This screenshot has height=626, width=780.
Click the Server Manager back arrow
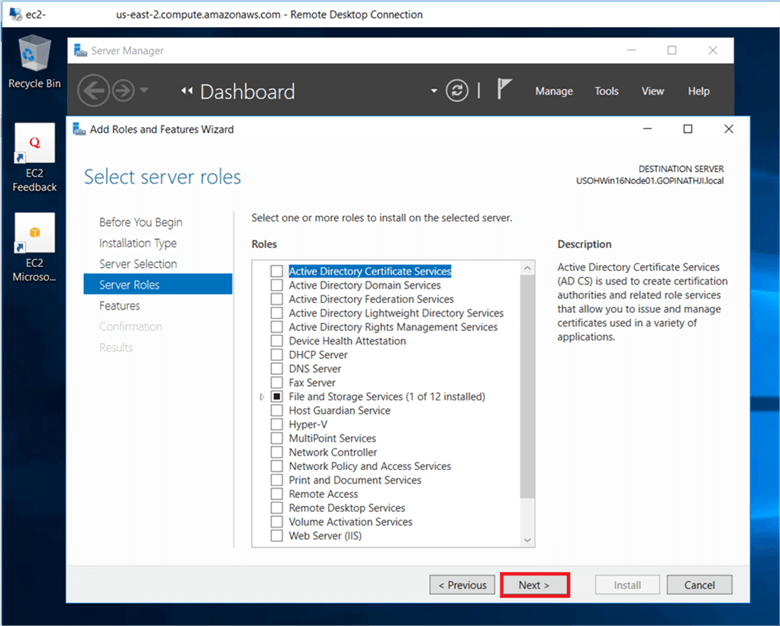(x=93, y=91)
